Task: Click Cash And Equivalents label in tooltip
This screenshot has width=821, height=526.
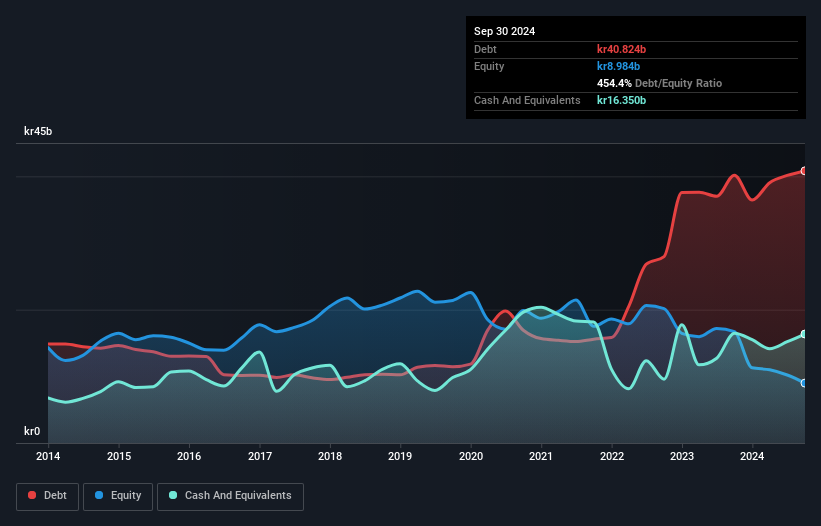Action: coord(527,100)
